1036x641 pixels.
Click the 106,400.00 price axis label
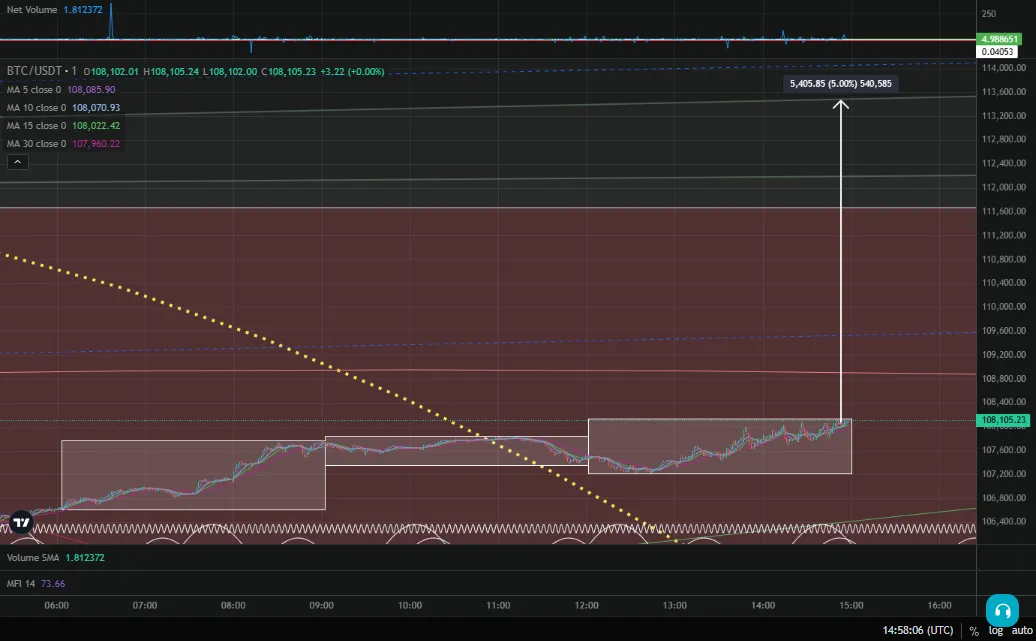(x=1004, y=521)
